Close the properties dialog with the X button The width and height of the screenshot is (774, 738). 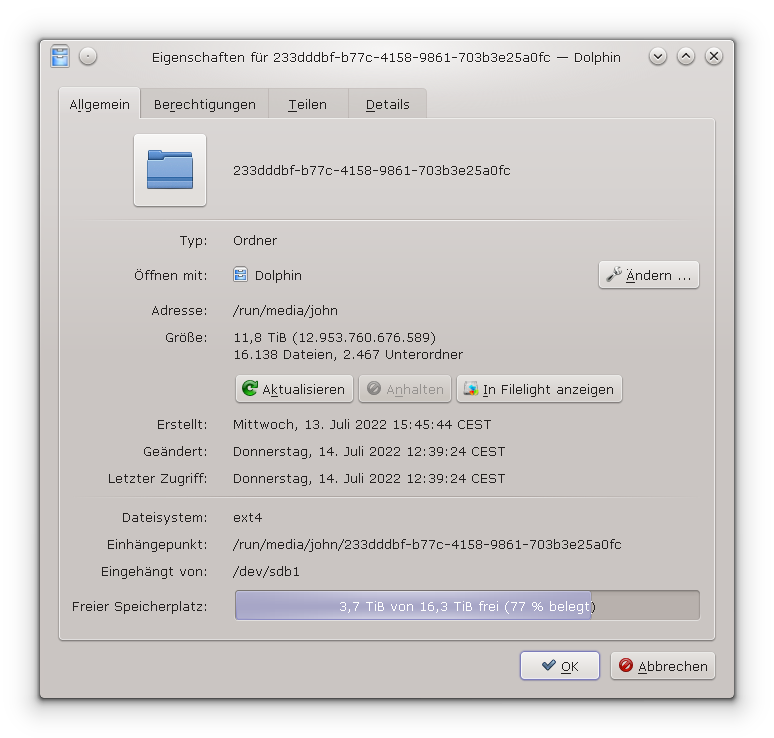pos(714,57)
